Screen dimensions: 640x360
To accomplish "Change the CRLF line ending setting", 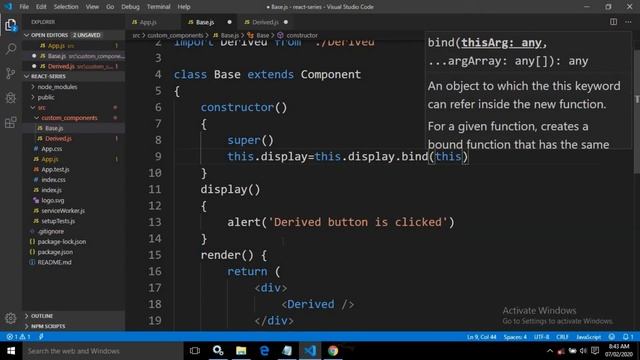I will pos(562,337).
